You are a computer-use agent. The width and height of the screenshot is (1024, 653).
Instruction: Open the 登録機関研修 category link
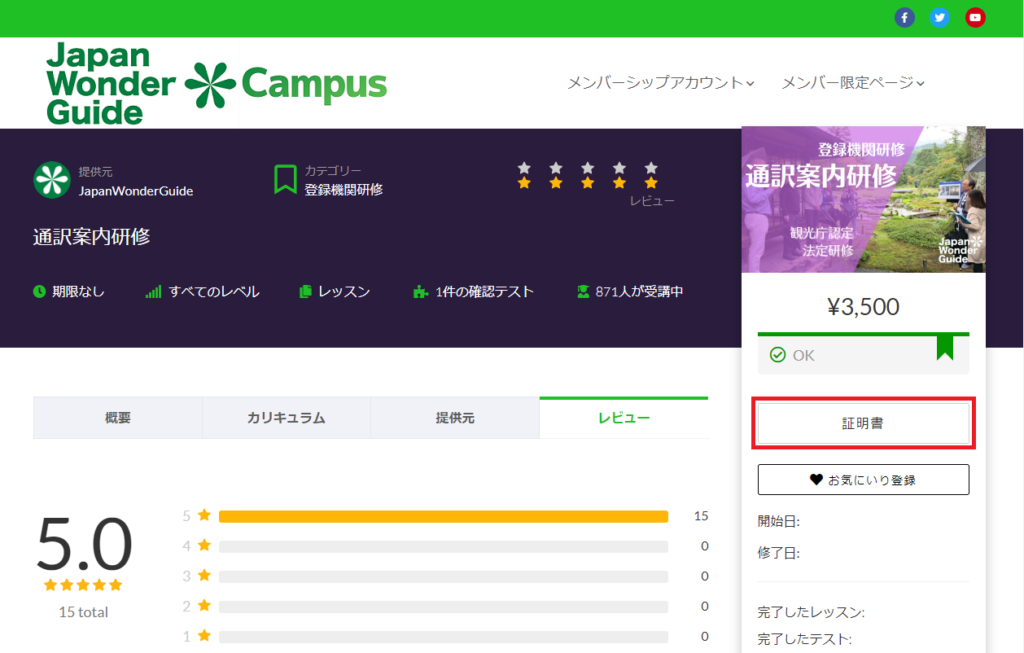tap(343, 190)
